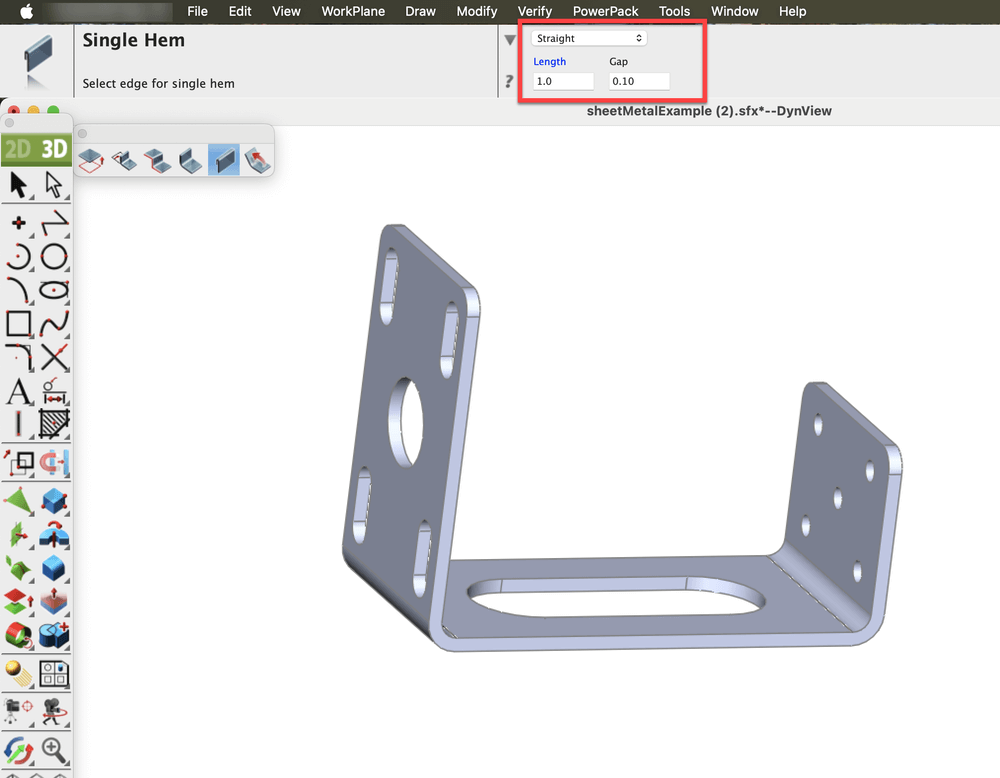Pick the Text tool with letter A
Image resolution: width=1000 pixels, height=778 pixels.
pos(19,391)
